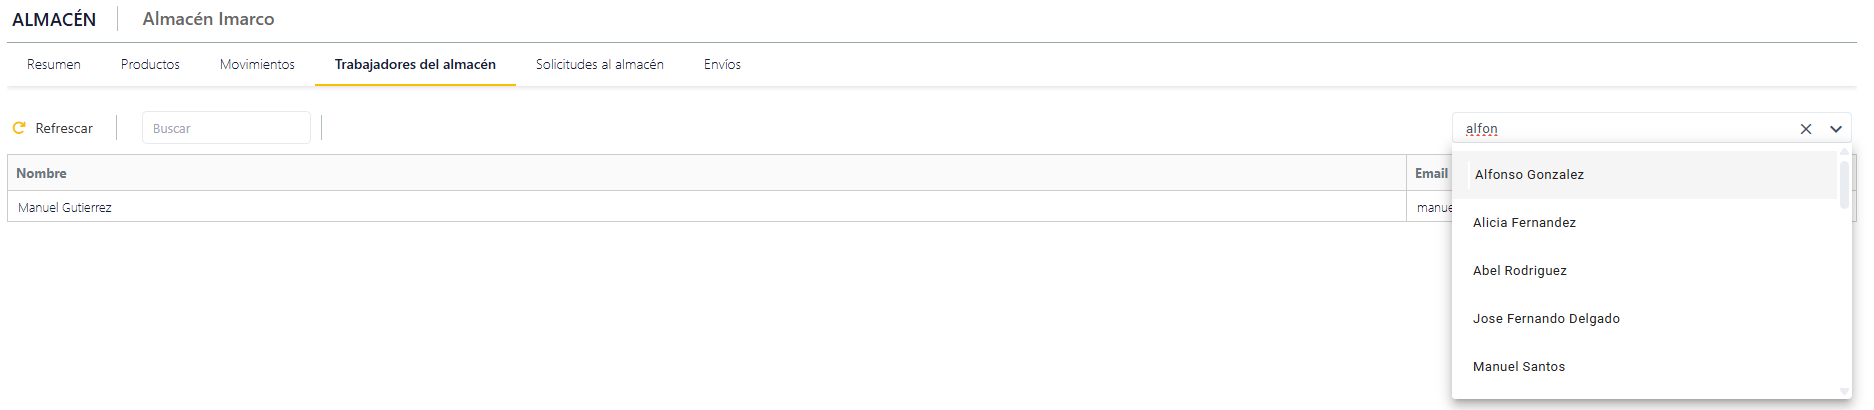Click the Refrescar refresh icon
This screenshot has height=410, width=1874.
19,128
